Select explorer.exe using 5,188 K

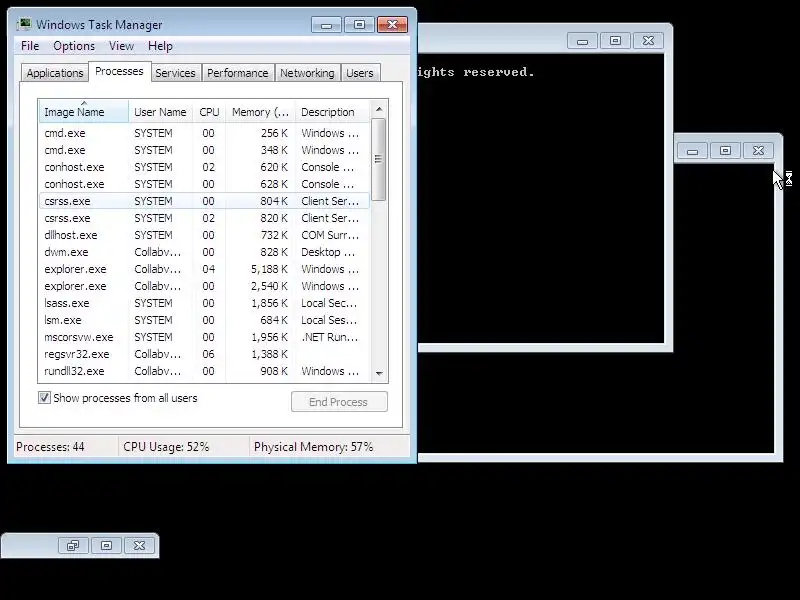click(x=204, y=269)
